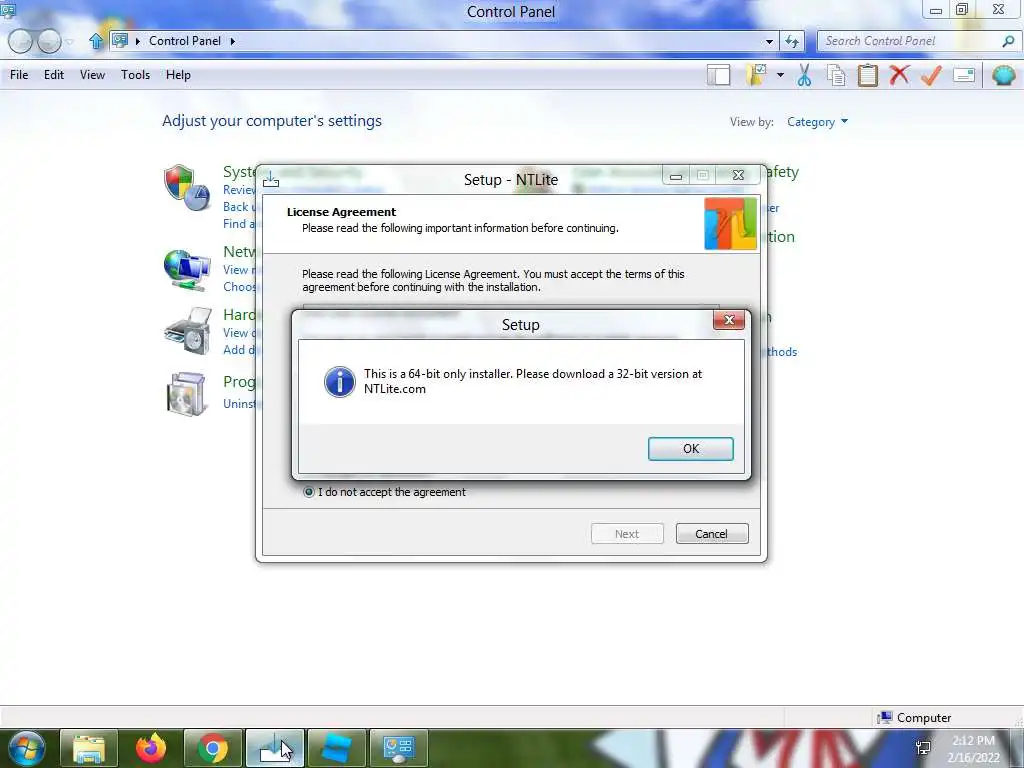Click the blue information icon in the Setup dialog
1024x768 pixels.
click(340, 381)
